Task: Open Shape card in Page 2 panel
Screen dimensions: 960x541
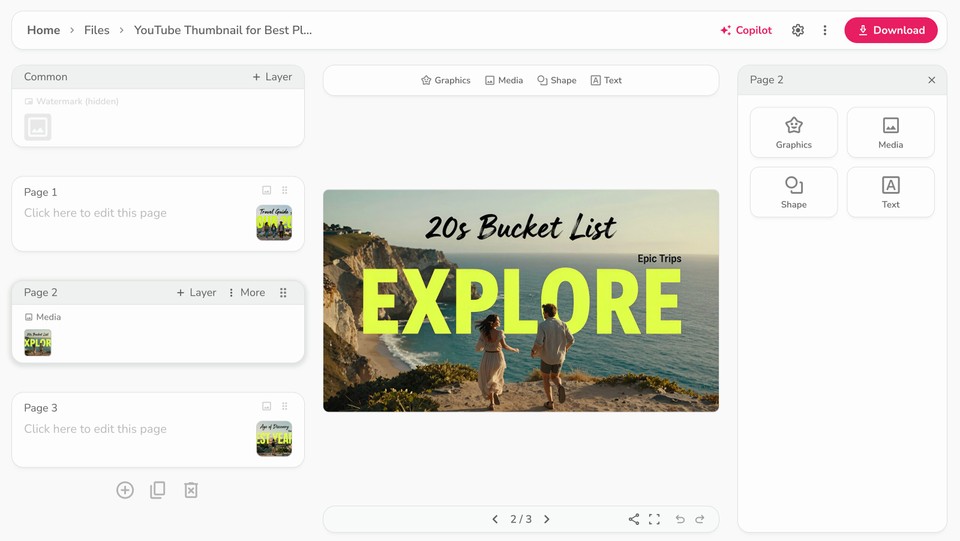Action: [793, 192]
